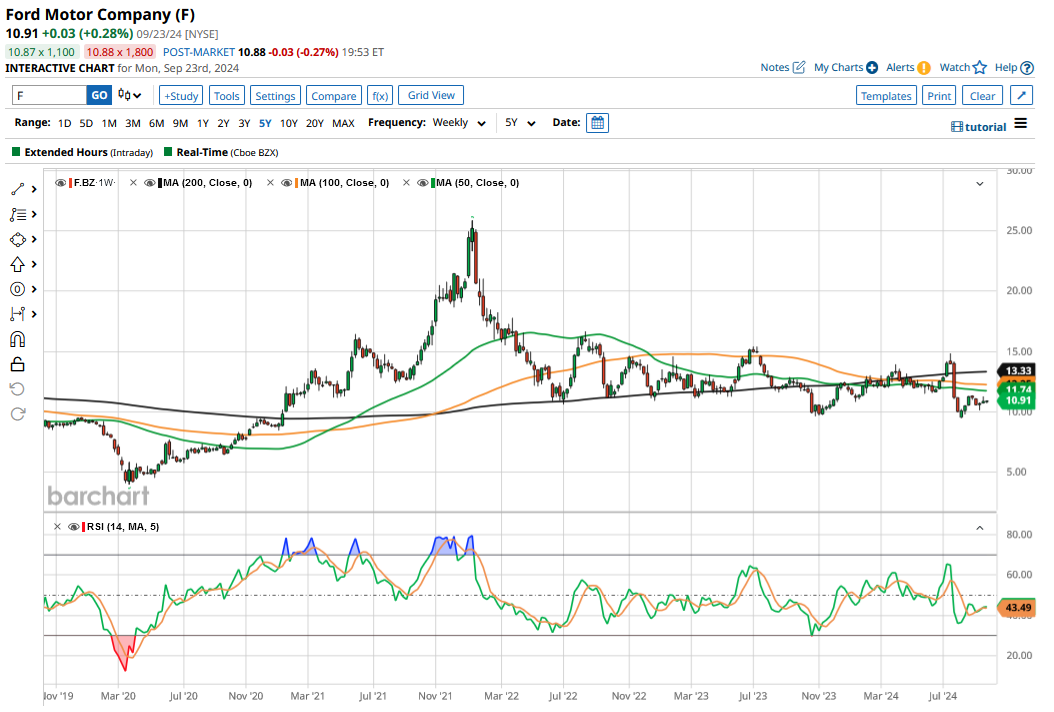Viewport: 1054px width, 712px height.
Task: Click the redo arrow icon
Action: pos(17,414)
